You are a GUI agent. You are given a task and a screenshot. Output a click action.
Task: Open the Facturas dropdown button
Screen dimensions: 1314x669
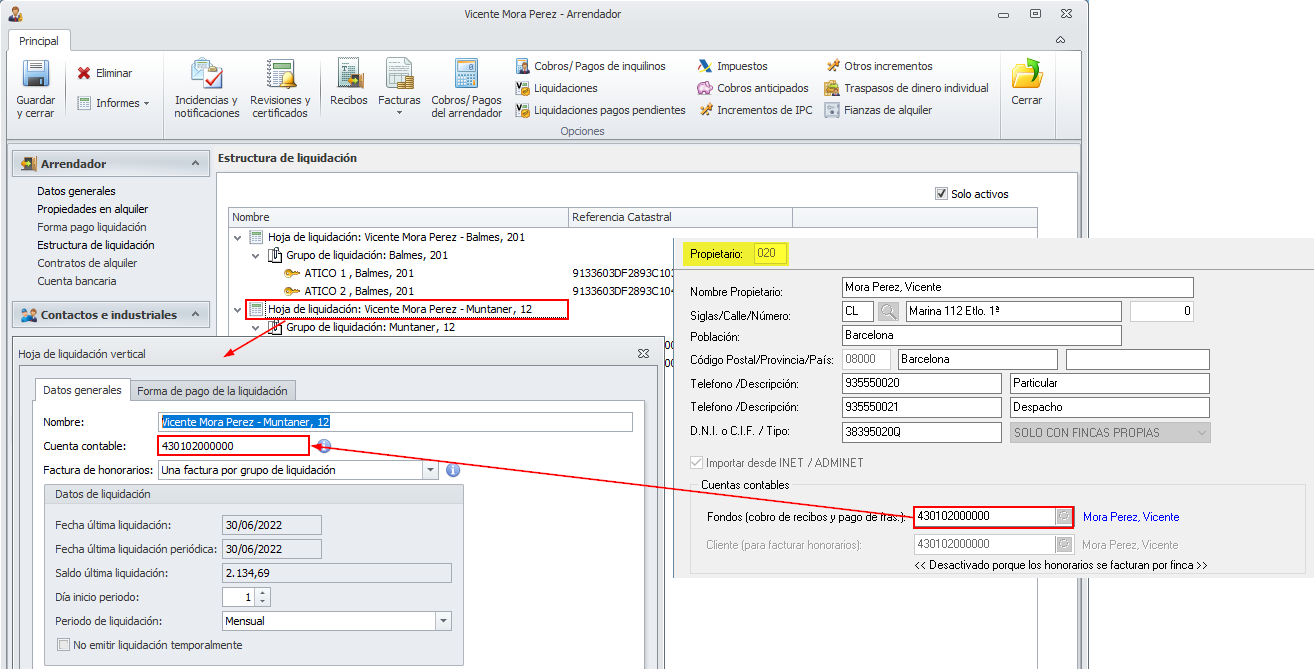coord(399,87)
